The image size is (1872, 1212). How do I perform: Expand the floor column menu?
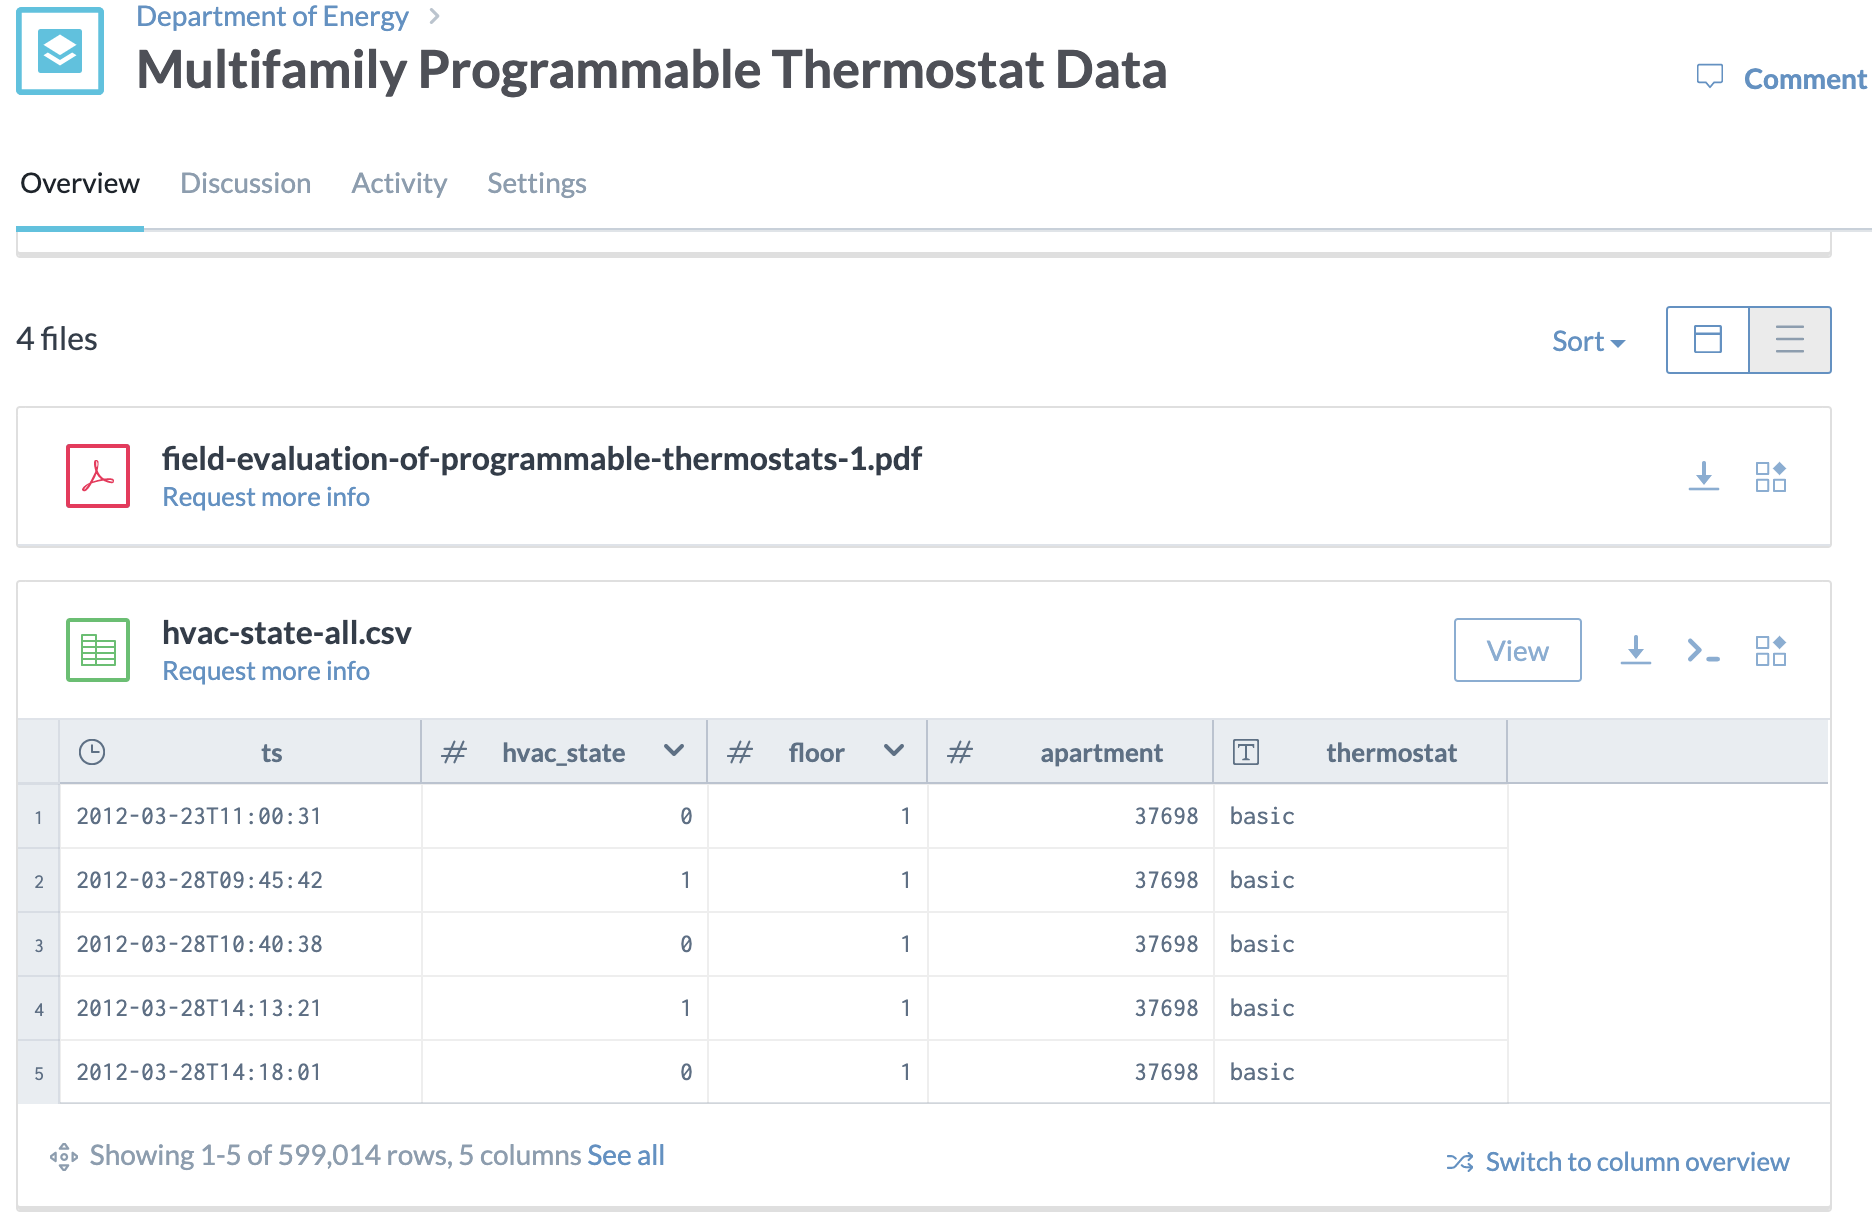pos(894,751)
